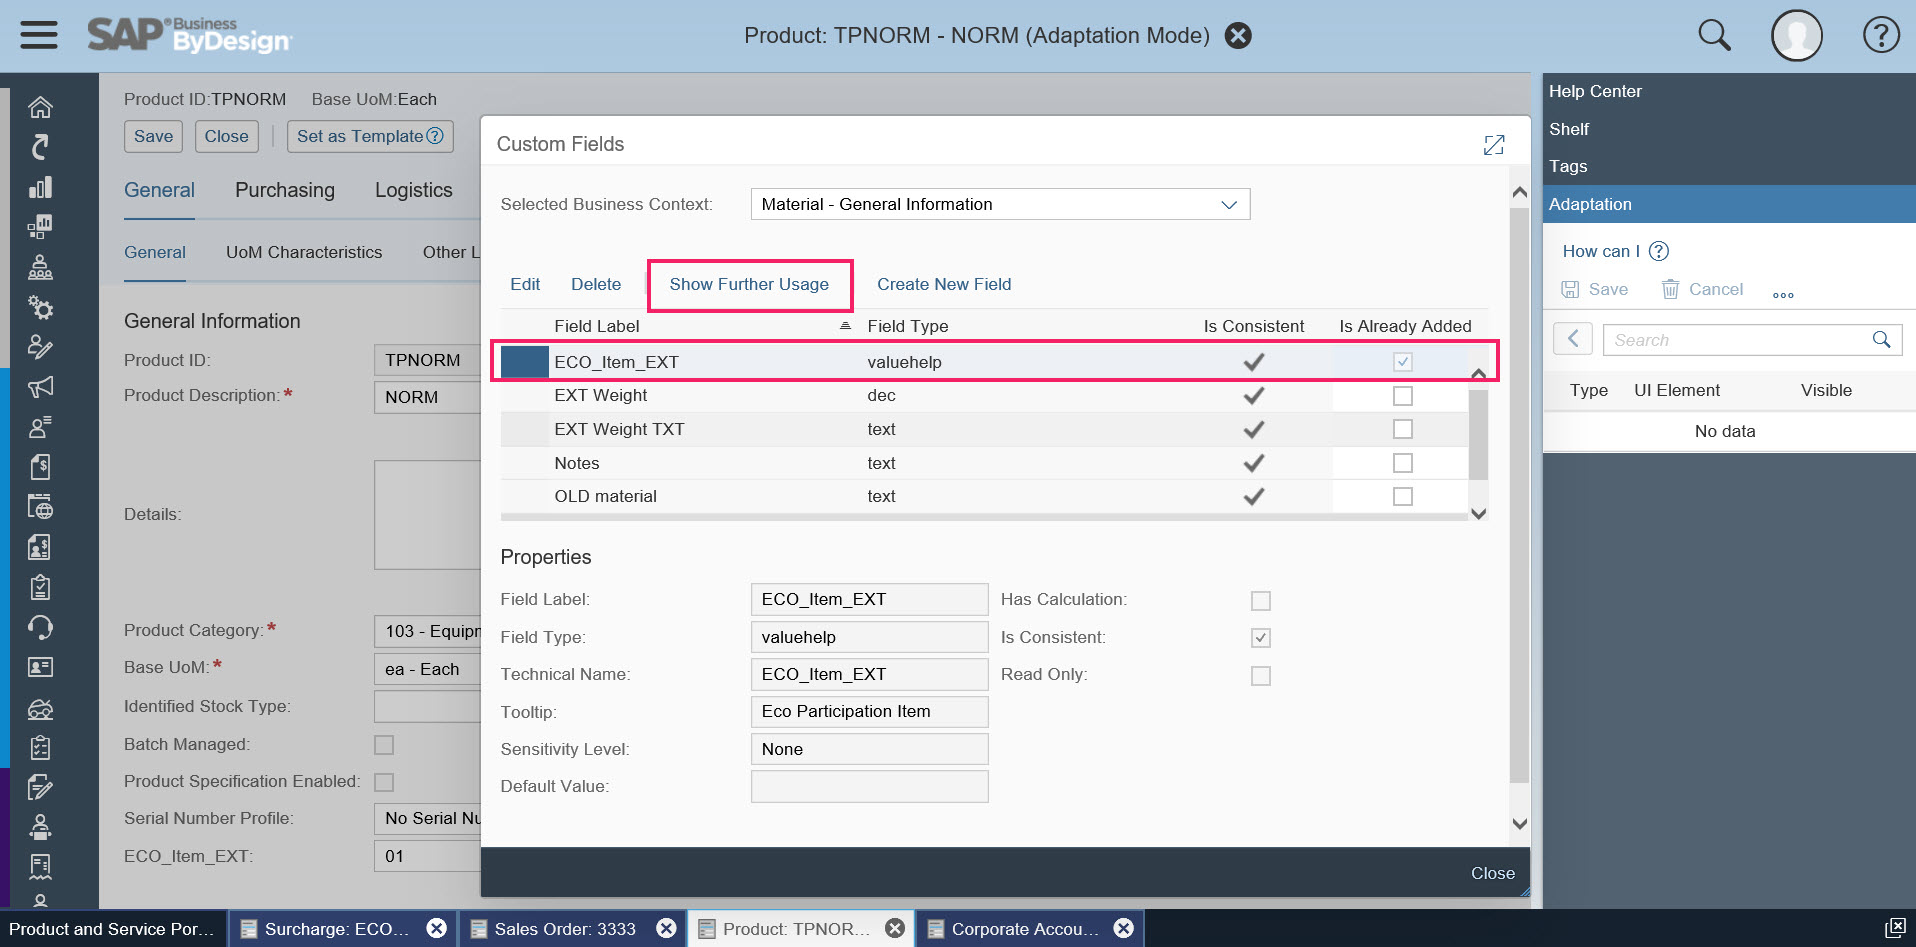The width and height of the screenshot is (1916, 947).
Task: Click dialog scrollbar down arrow
Action: pyautogui.click(x=1520, y=824)
